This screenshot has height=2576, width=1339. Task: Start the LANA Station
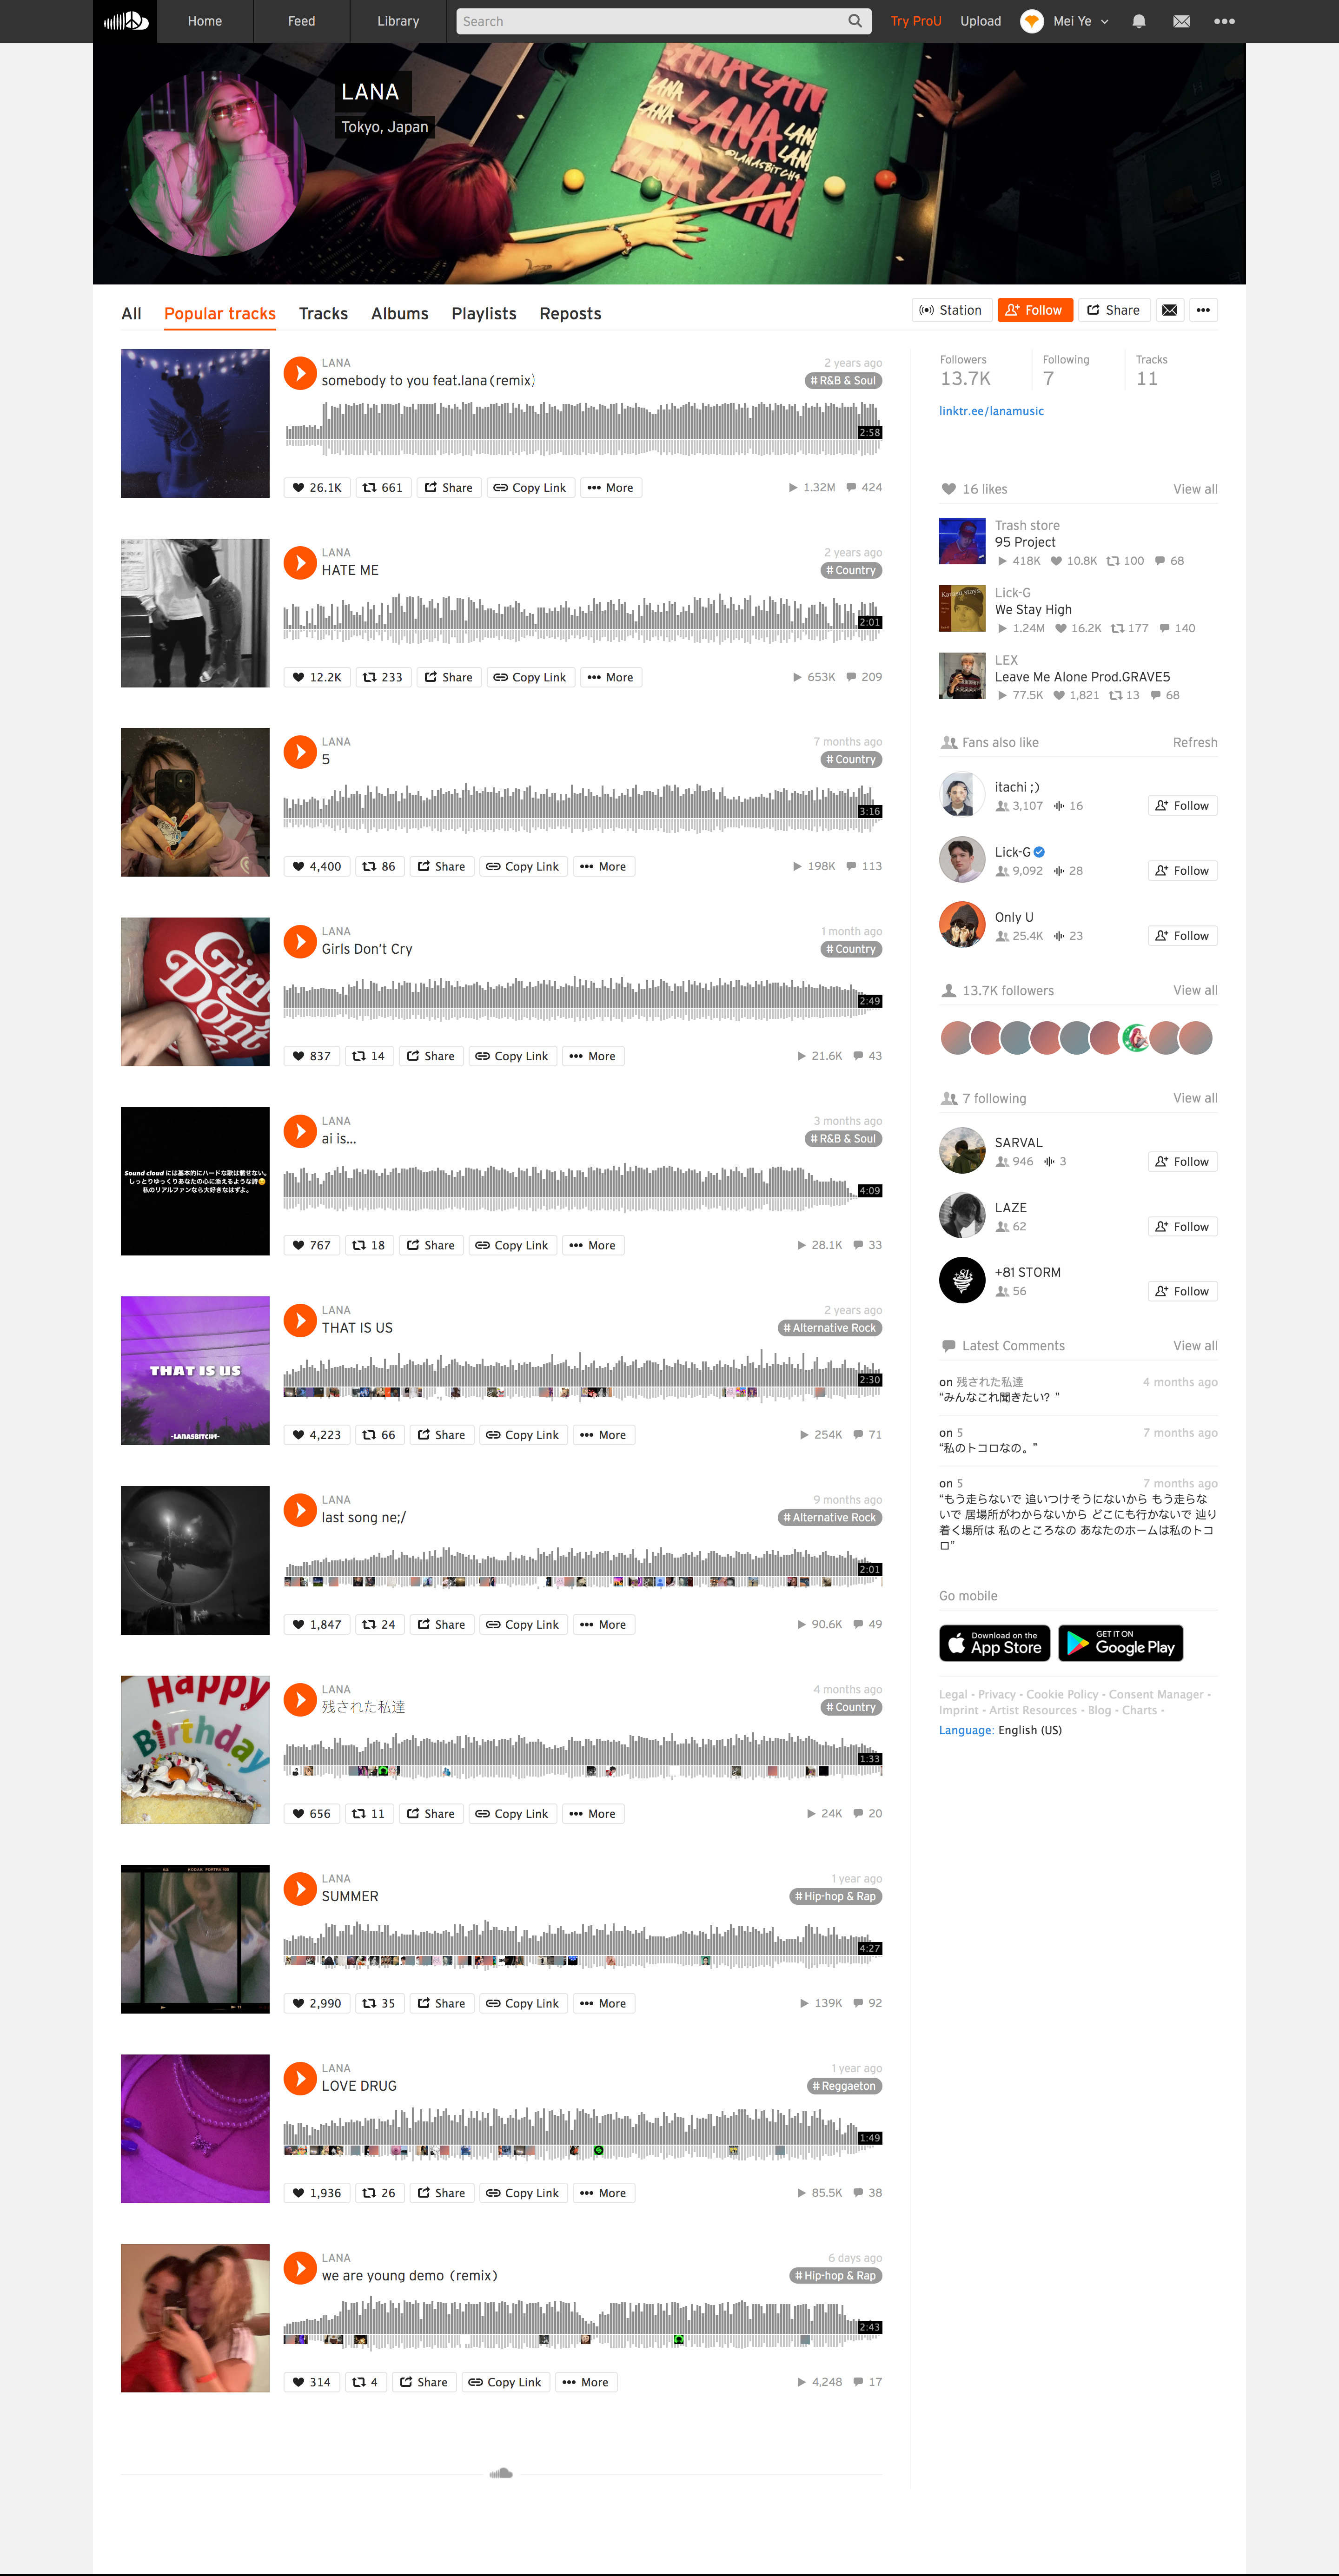(952, 310)
